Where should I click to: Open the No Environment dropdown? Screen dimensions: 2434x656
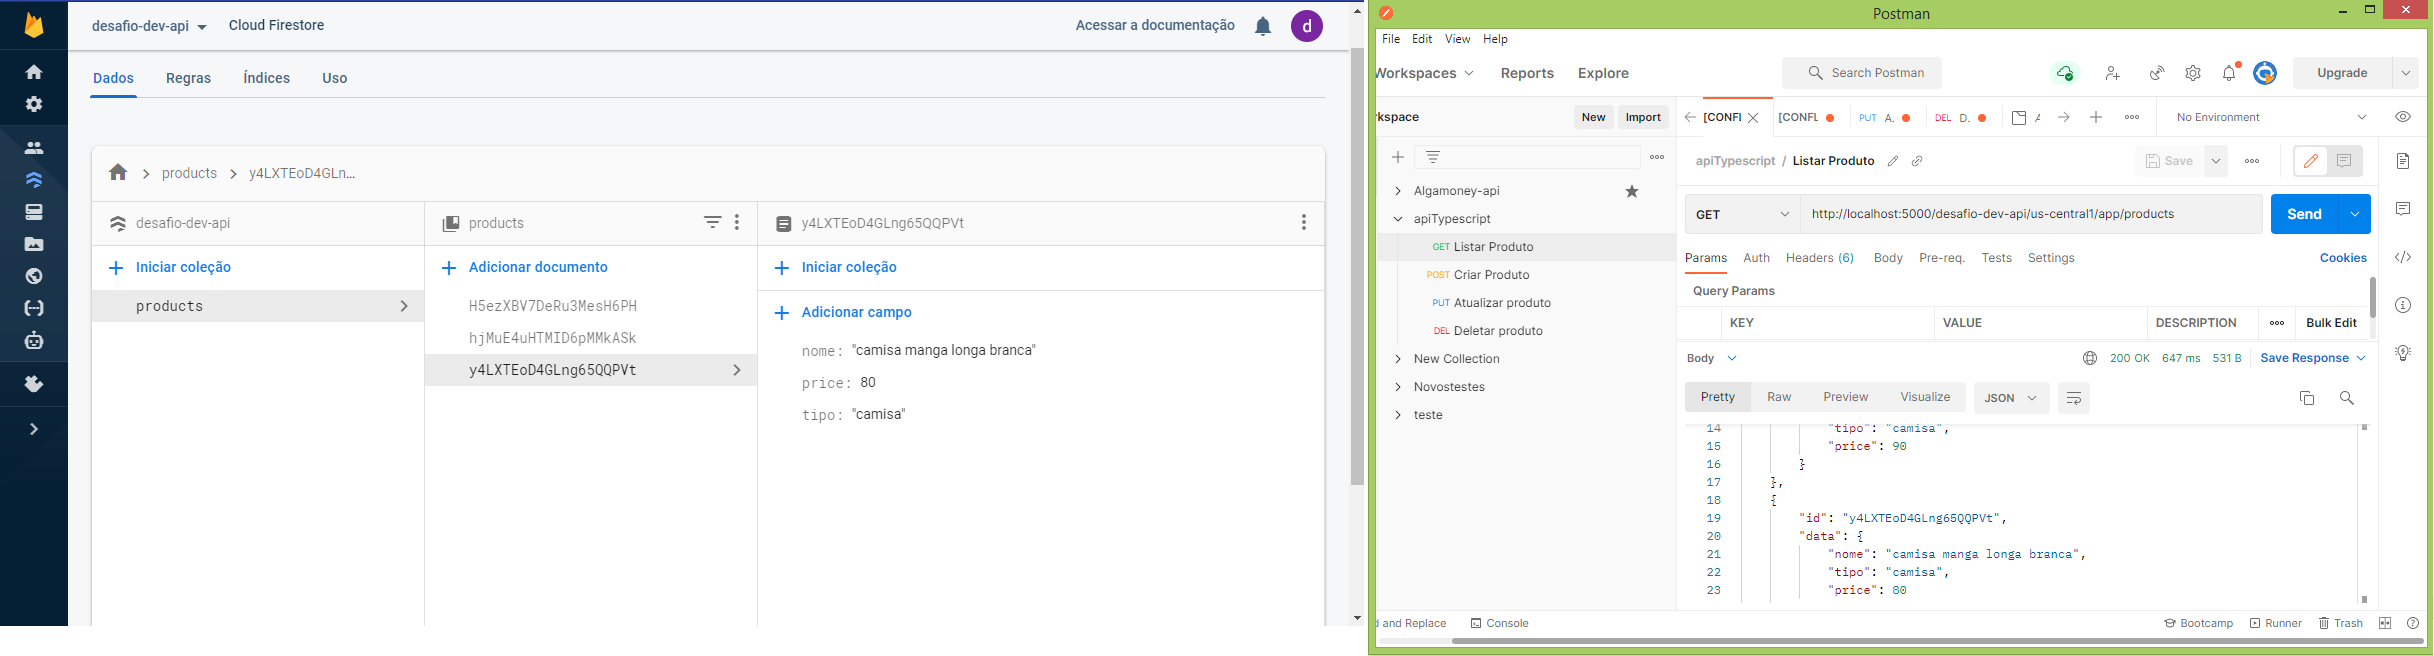[2270, 117]
